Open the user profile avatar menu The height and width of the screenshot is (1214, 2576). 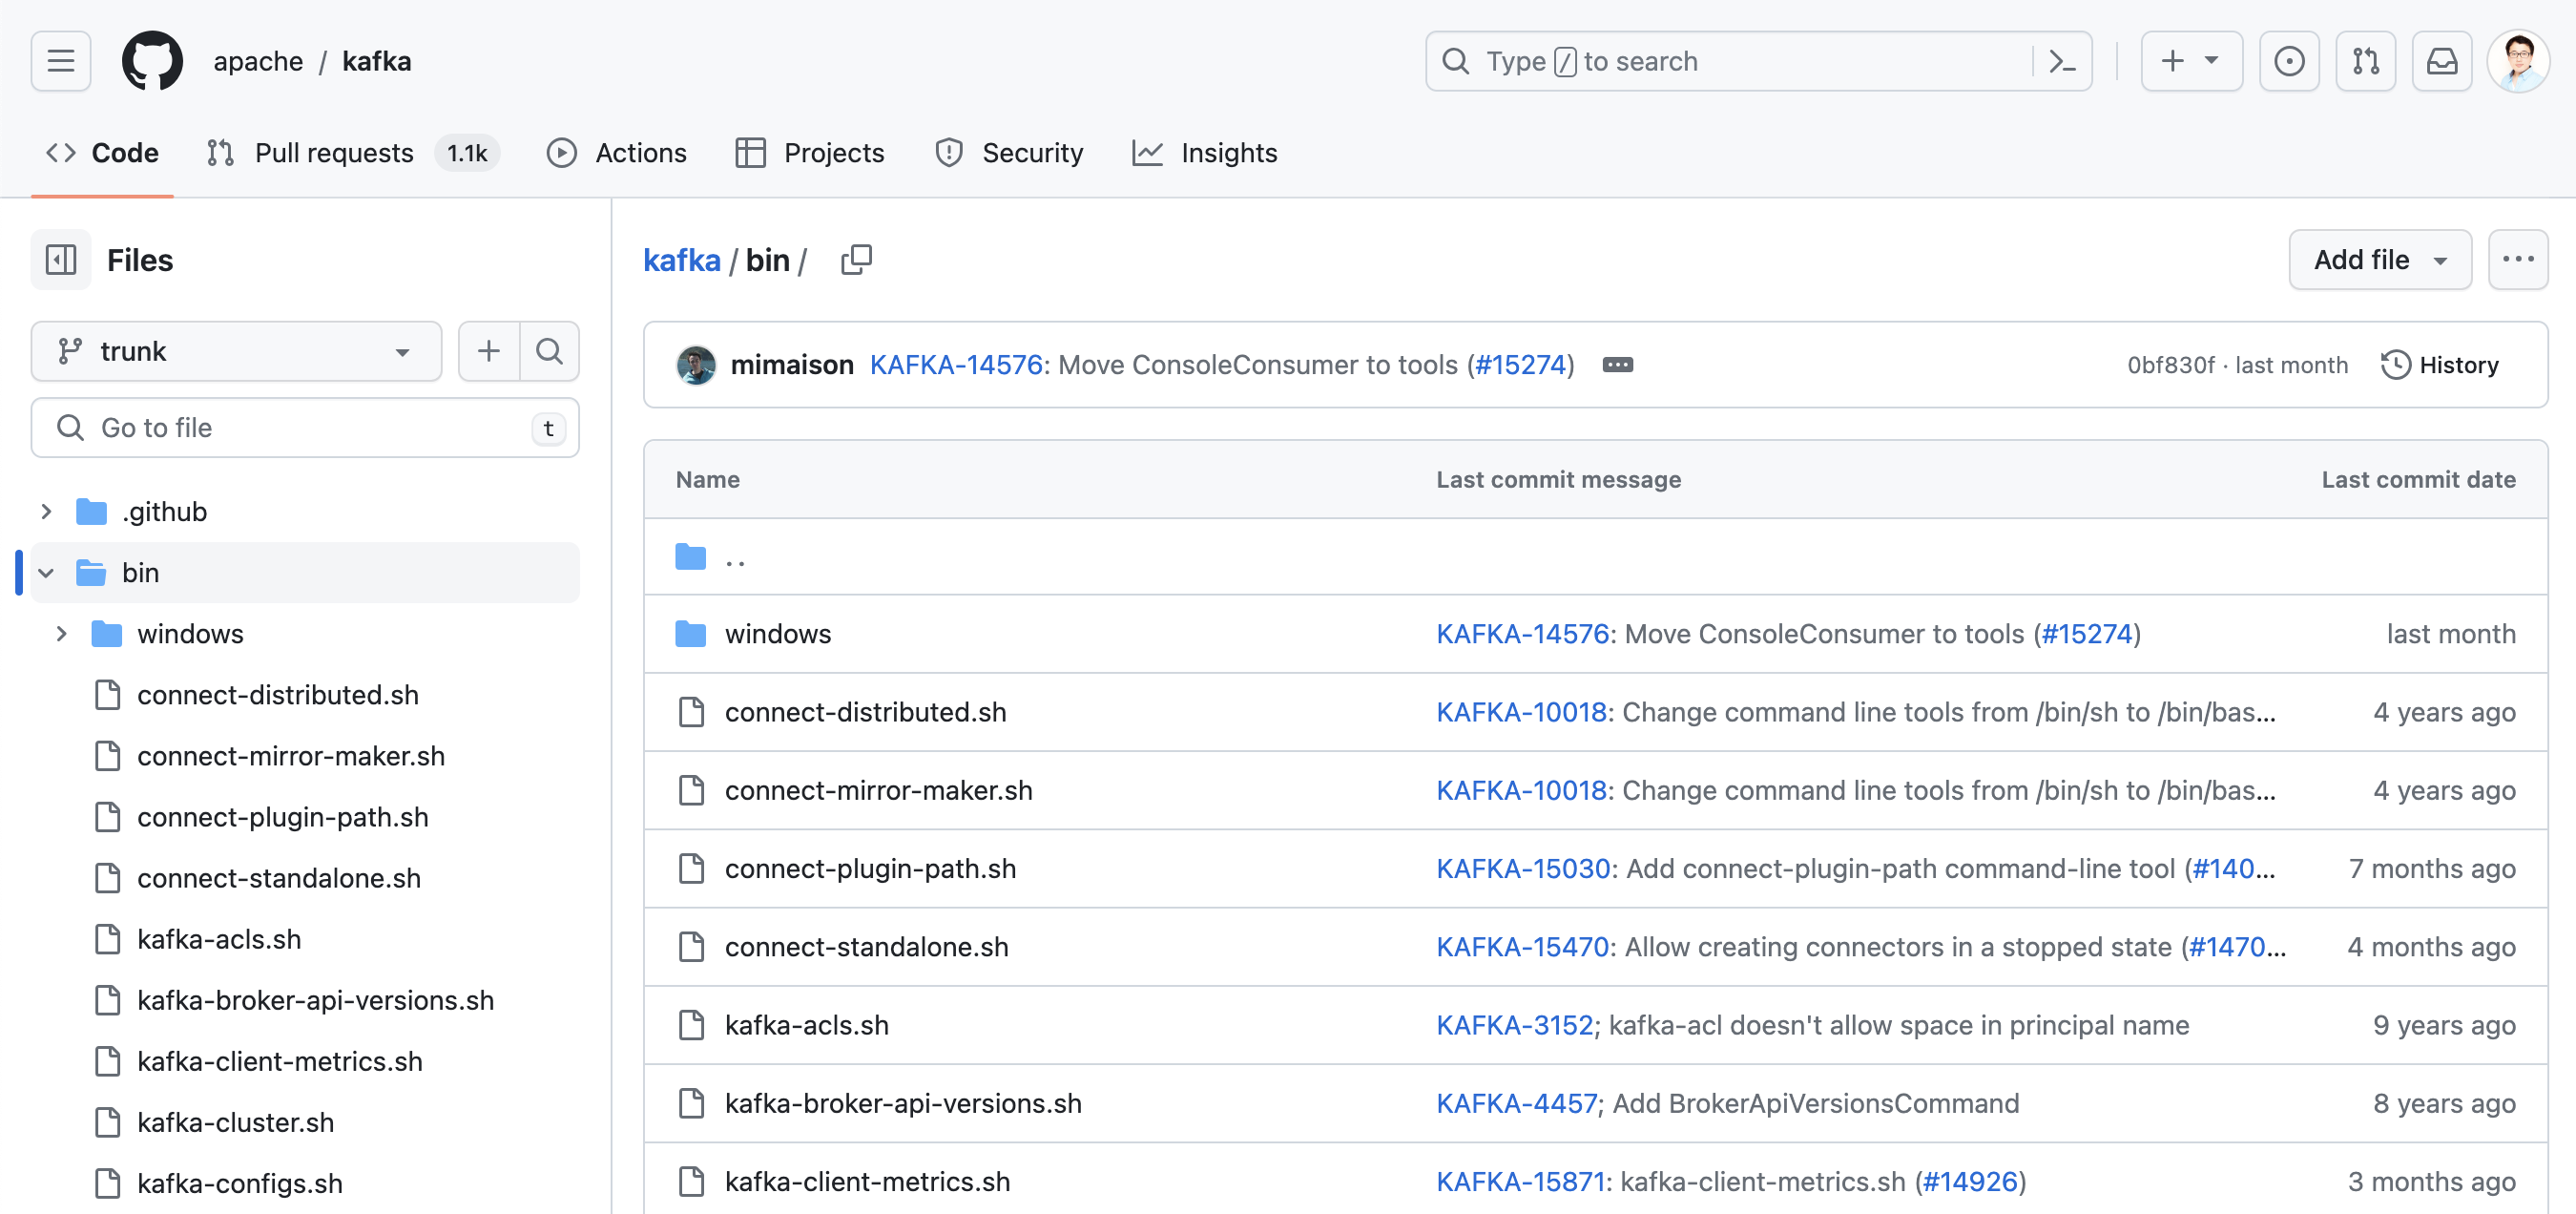click(x=2517, y=61)
